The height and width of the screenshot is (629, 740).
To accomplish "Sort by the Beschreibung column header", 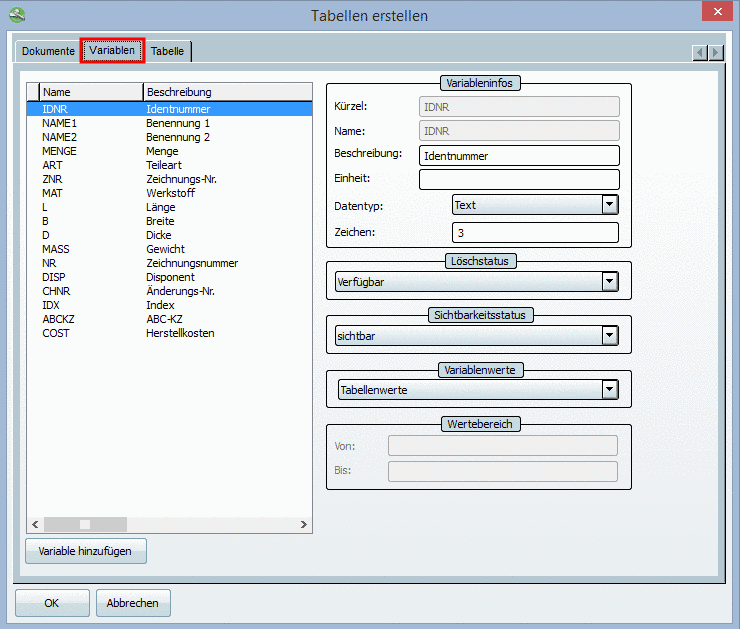I will (x=227, y=92).
